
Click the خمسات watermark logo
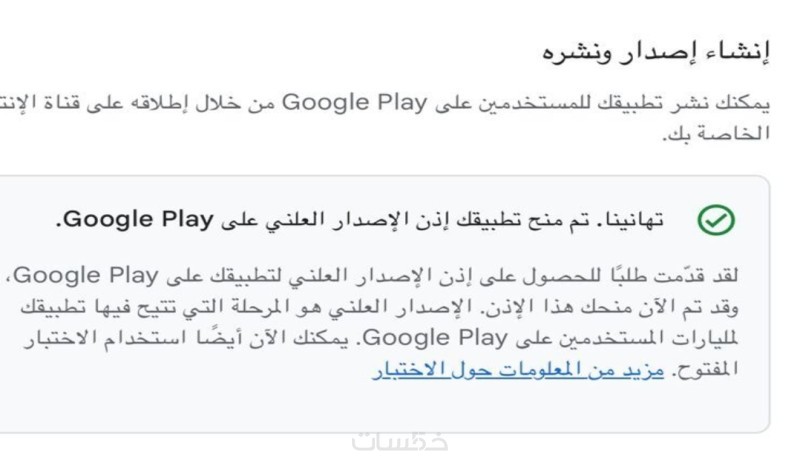click(x=400, y=441)
